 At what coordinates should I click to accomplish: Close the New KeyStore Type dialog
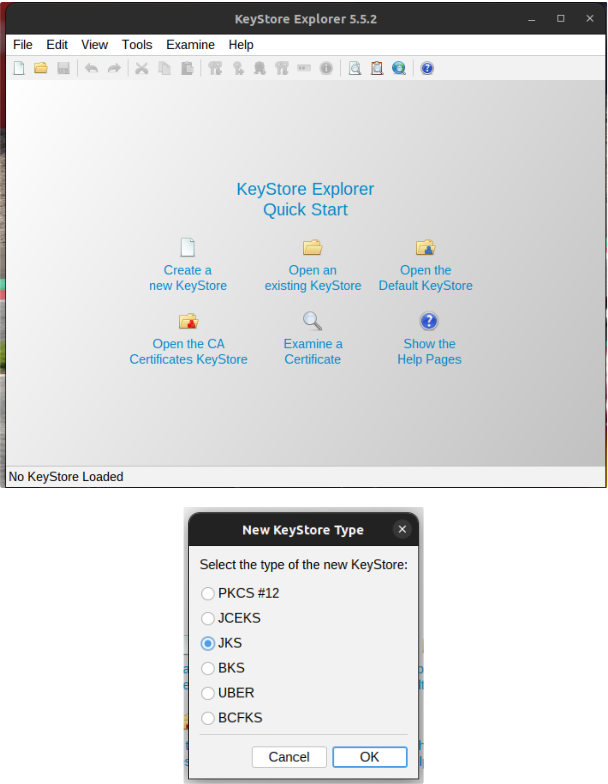[x=402, y=529]
